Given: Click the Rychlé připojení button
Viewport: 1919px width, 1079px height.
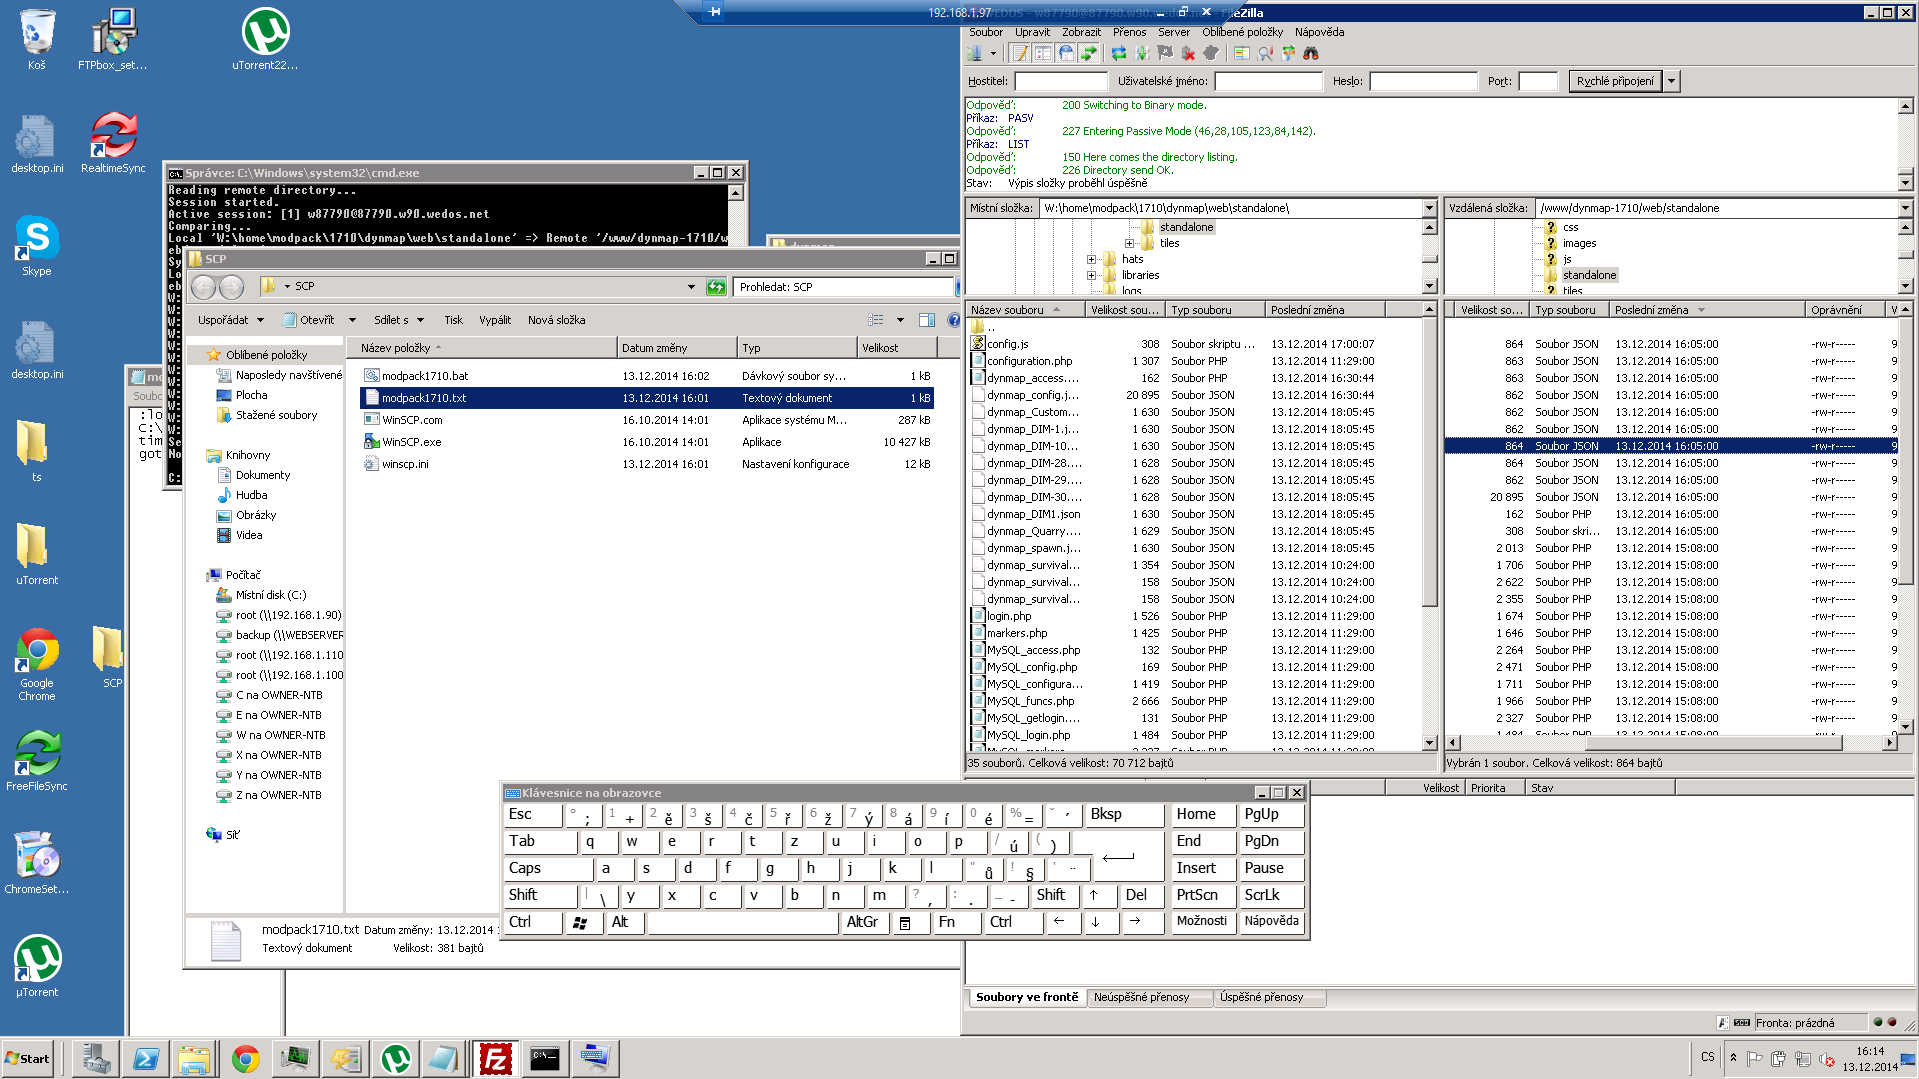Looking at the screenshot, I should click(x=1615, y=81).
